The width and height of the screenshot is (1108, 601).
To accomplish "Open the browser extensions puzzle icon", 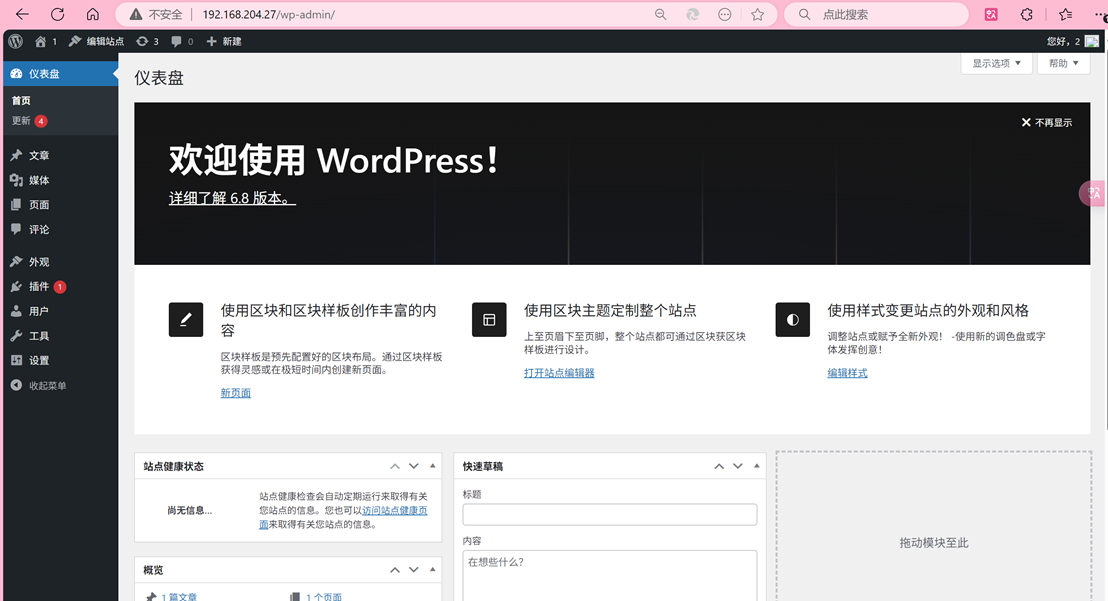I will pos(1027,14).
